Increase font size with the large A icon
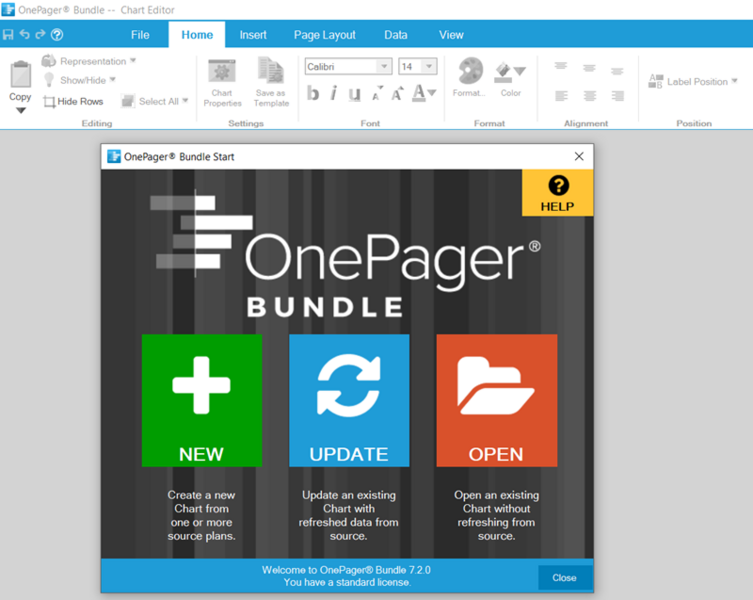753x600 pixels. (x=397, y=93)
